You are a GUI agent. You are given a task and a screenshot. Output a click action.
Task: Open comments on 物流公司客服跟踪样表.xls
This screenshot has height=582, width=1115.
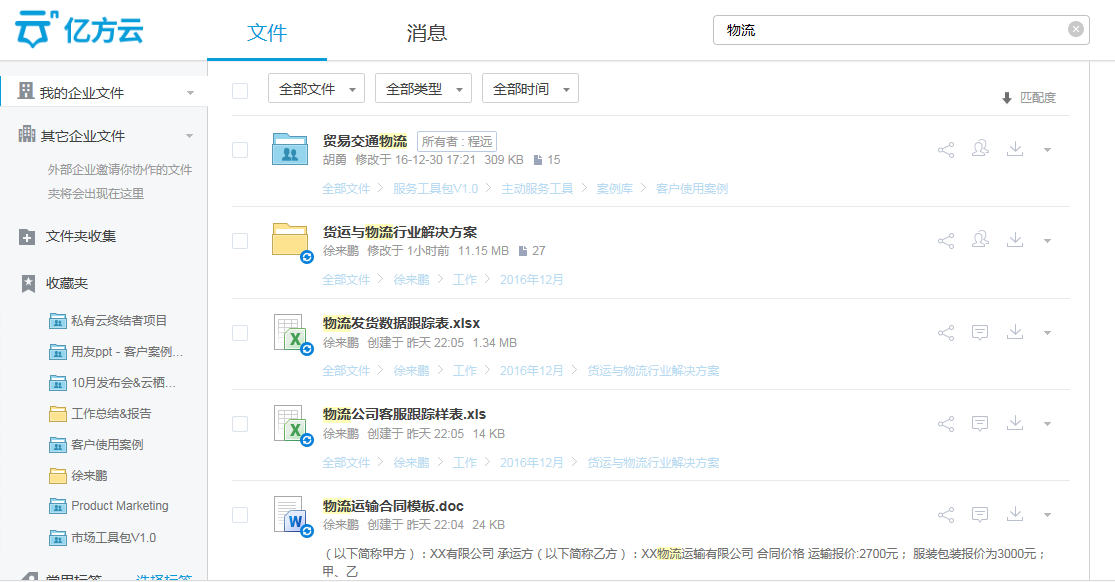(980, 422)
